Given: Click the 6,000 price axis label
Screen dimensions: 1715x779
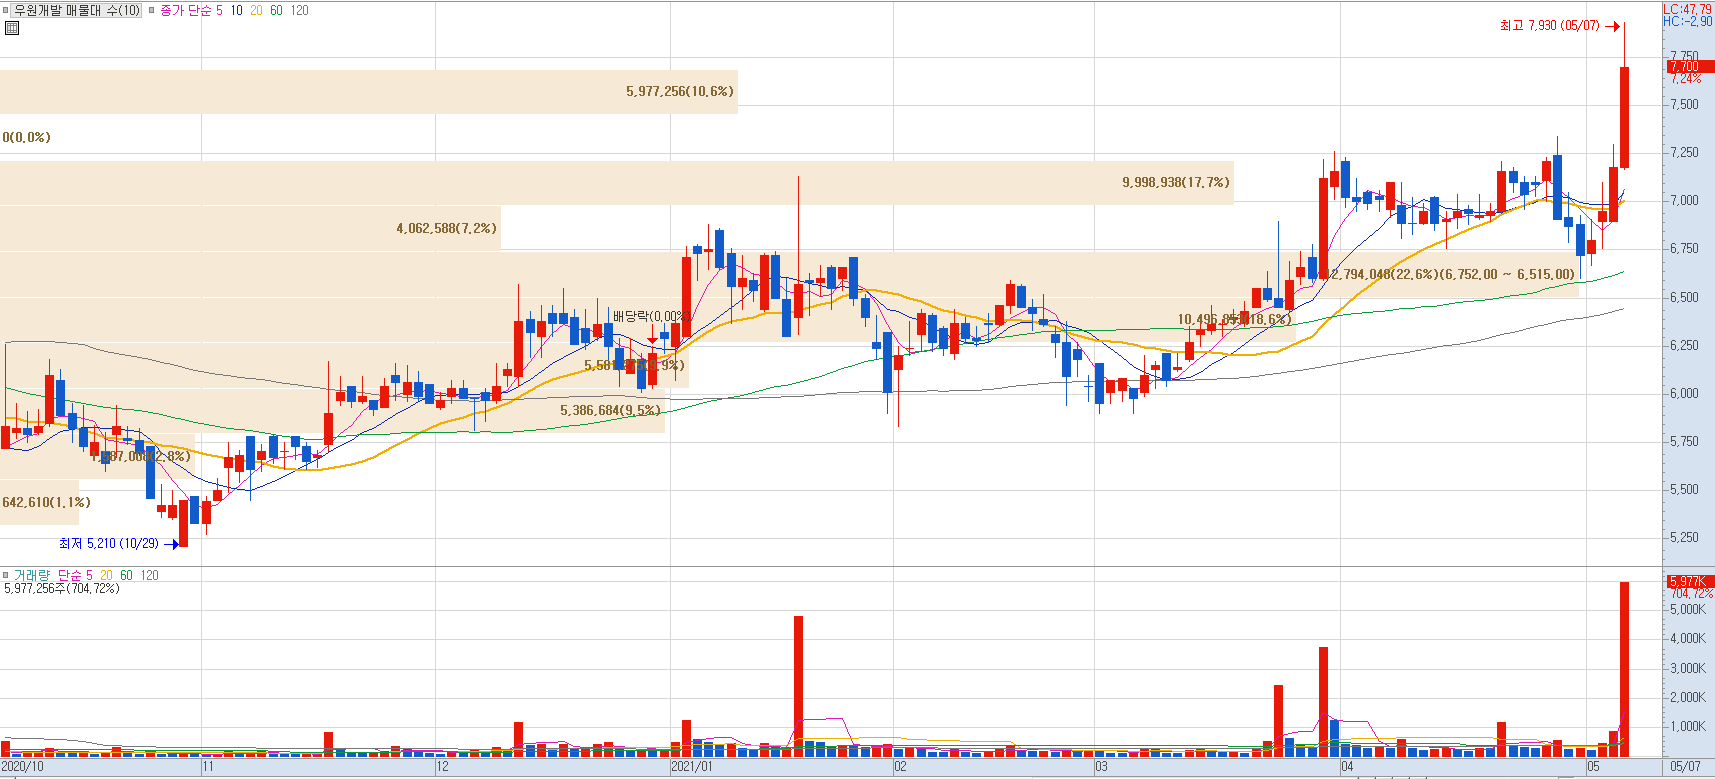Looking at the screenshot, I should point(1684,393).
